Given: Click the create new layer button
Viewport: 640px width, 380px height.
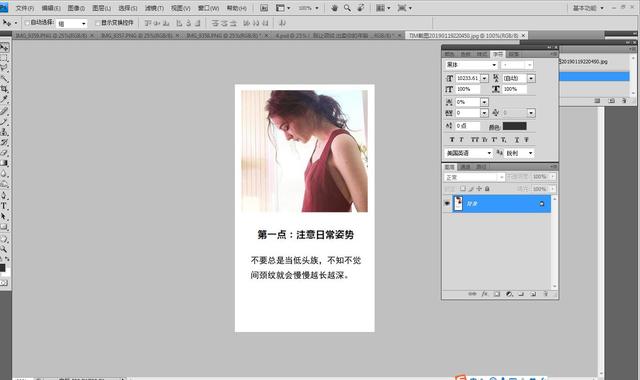Looking at the screenshot, I should coord(533,294).
